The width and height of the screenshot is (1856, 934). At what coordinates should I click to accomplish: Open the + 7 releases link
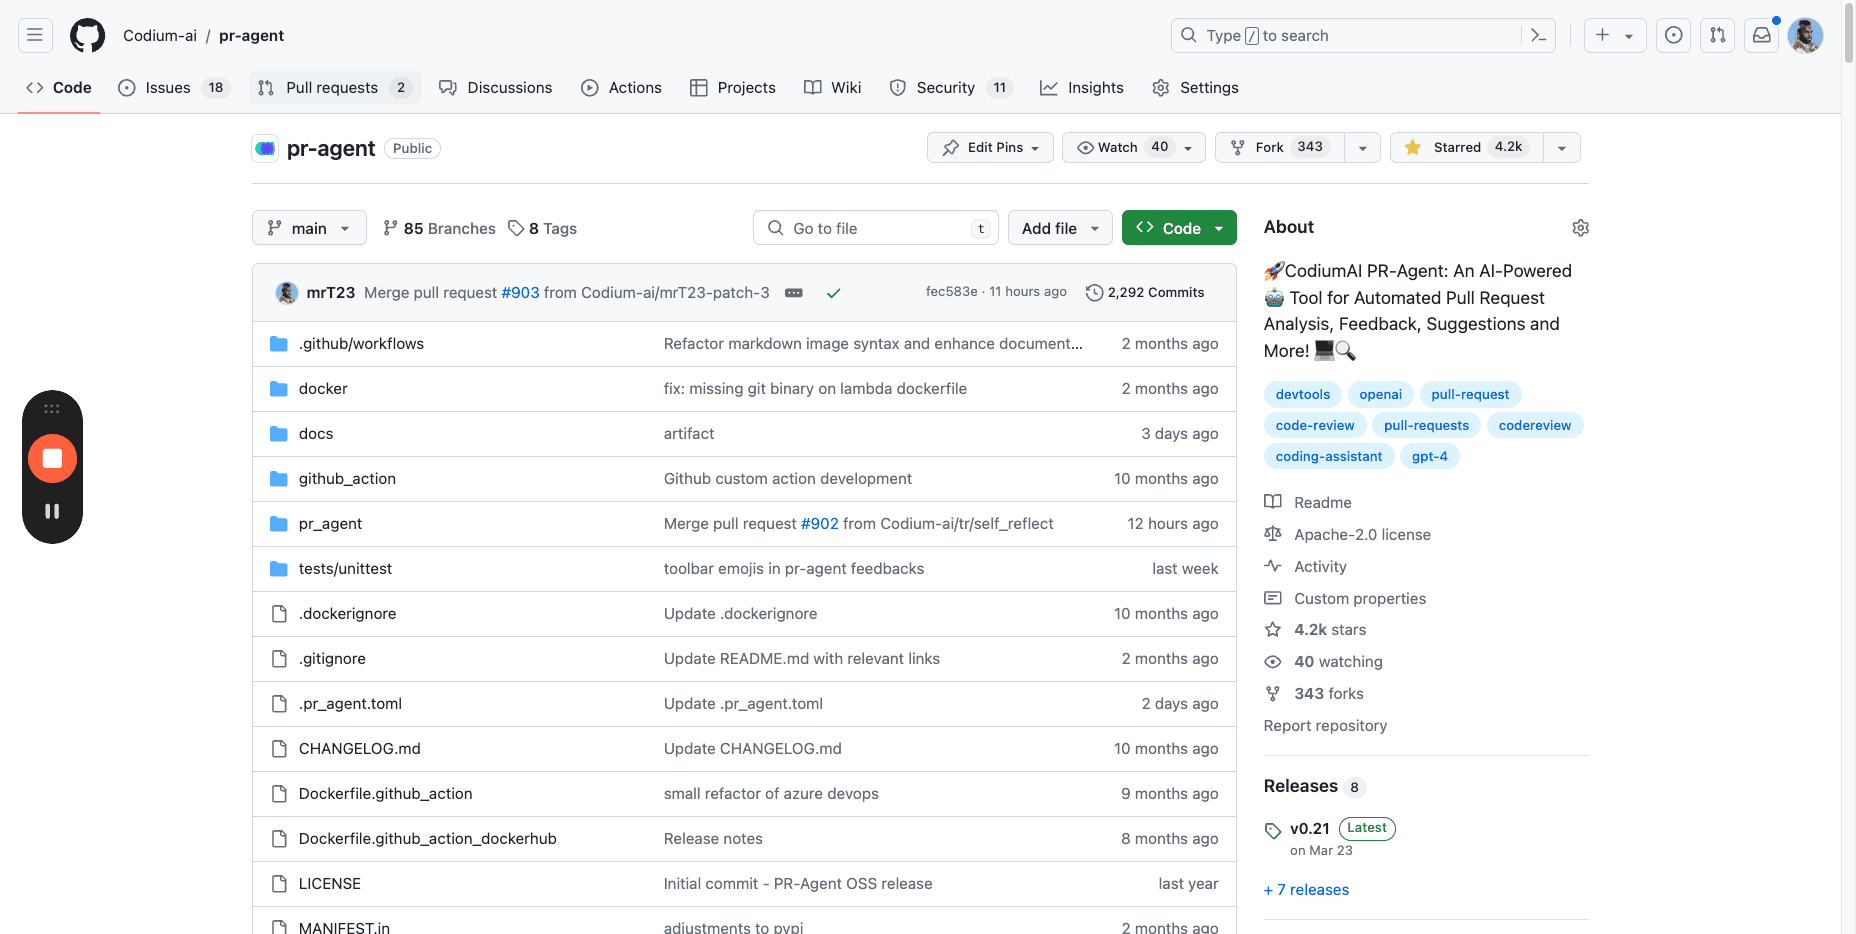[1306, 889]
